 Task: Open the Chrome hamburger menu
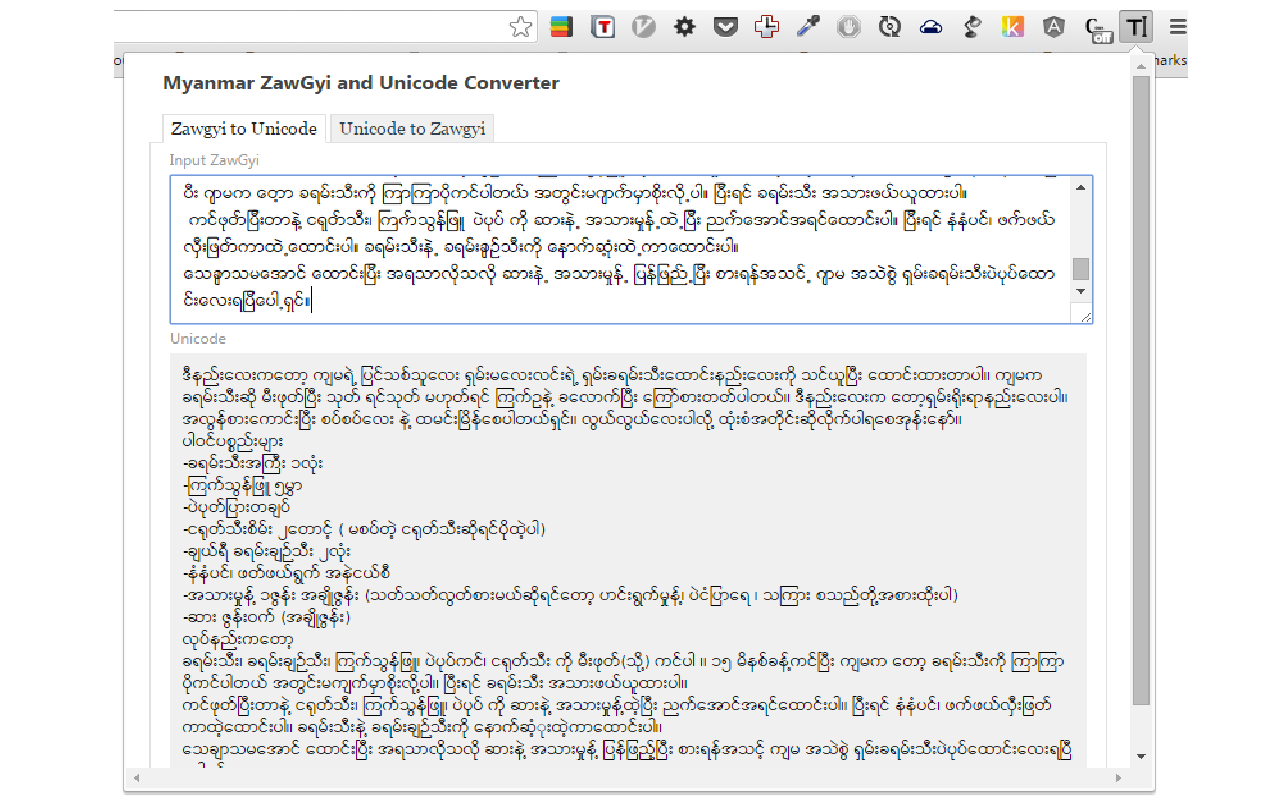tap(1179, 27)
